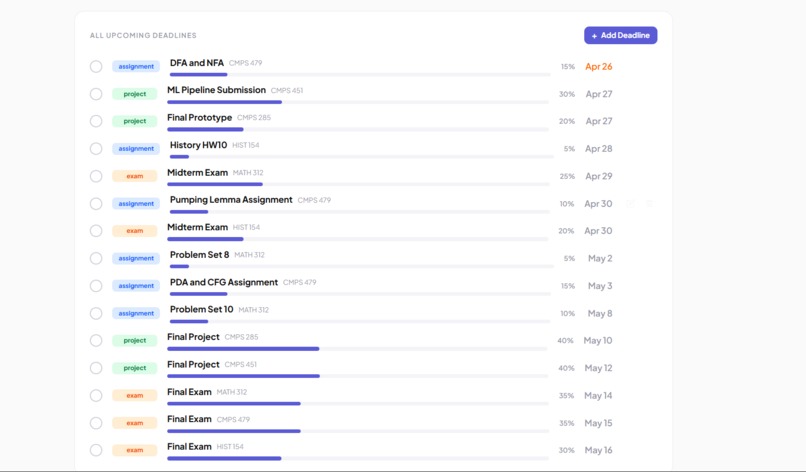Image resolution: width=806 pixels, height=472 pixels.
Task: Check the CMPS 285 Final Project circle
Action: click(x=96, y=340)
